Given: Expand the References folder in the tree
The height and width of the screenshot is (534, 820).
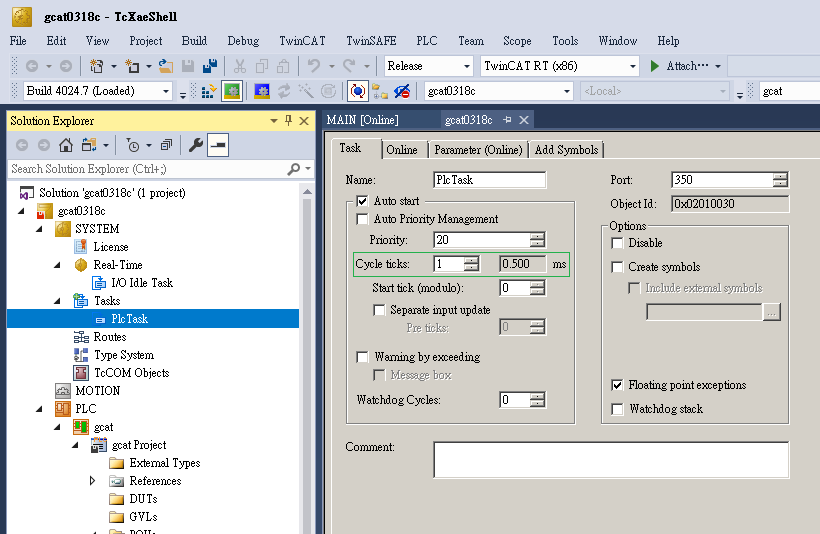Looking at the screenshot, I should click(x=93, y=481).
